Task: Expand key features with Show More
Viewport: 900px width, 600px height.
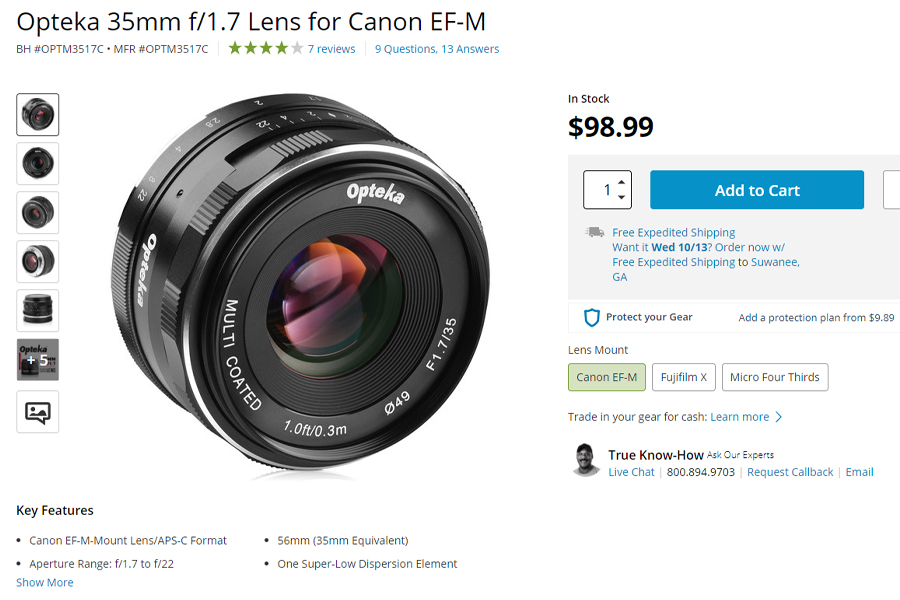Action: pyautogui.click(x=45, y=583)
